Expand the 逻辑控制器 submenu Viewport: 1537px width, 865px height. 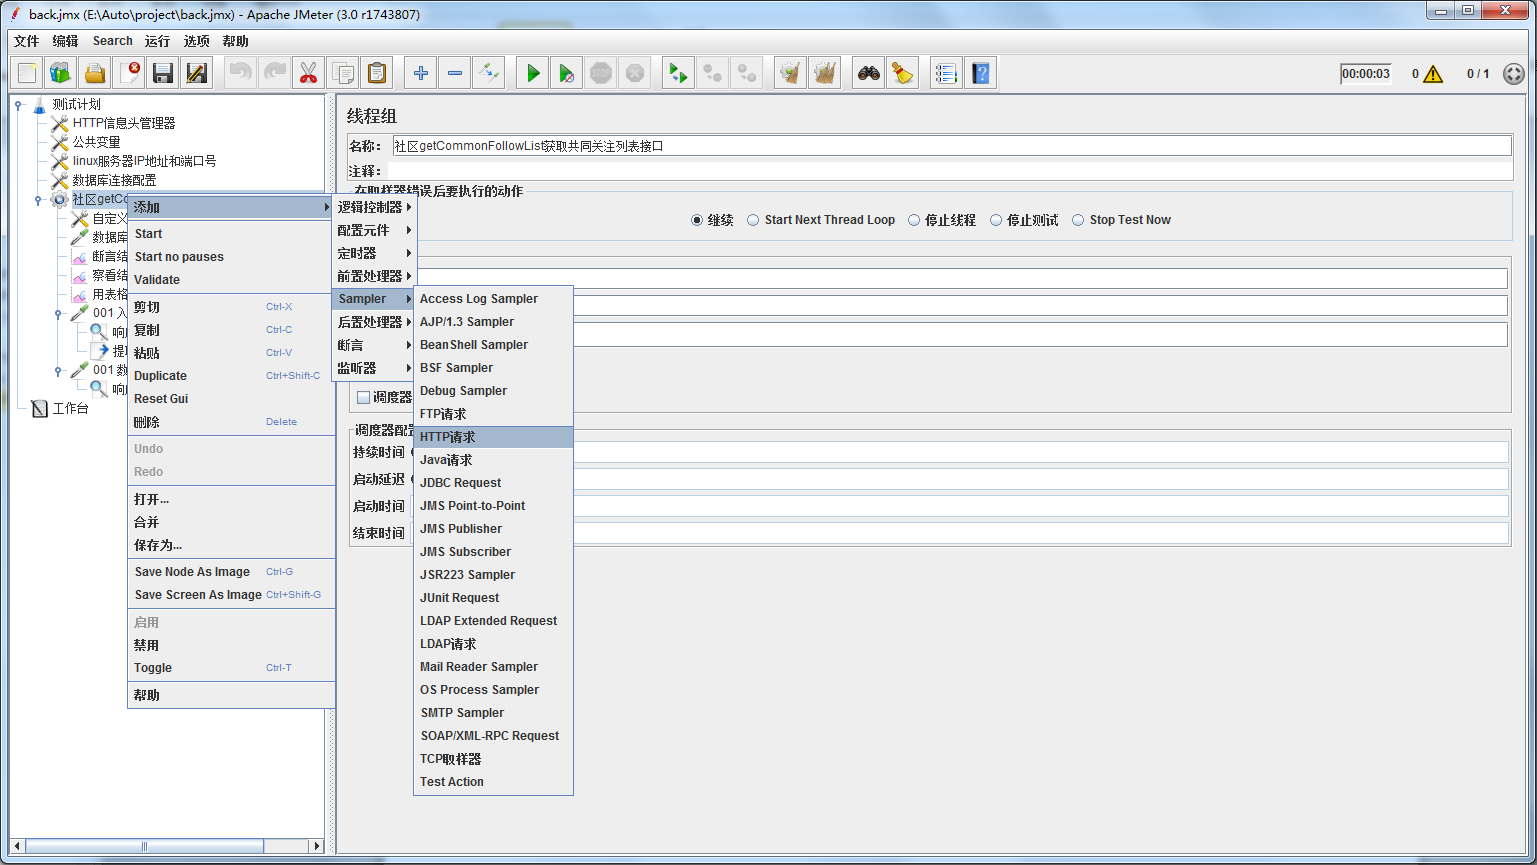pos(374,207)
